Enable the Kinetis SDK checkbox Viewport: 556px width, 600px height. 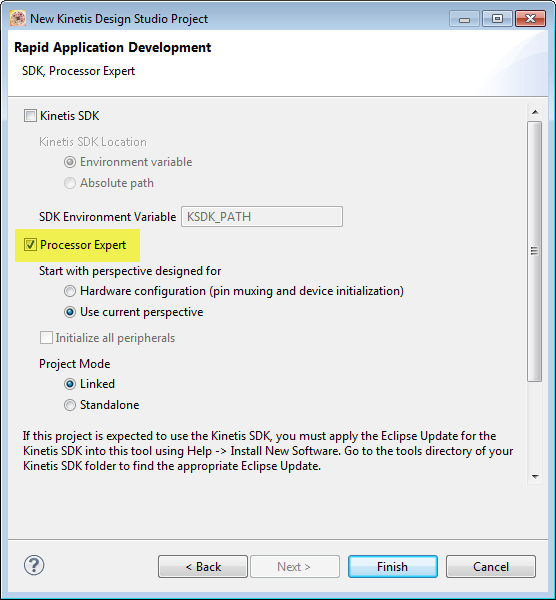(30, 116)
